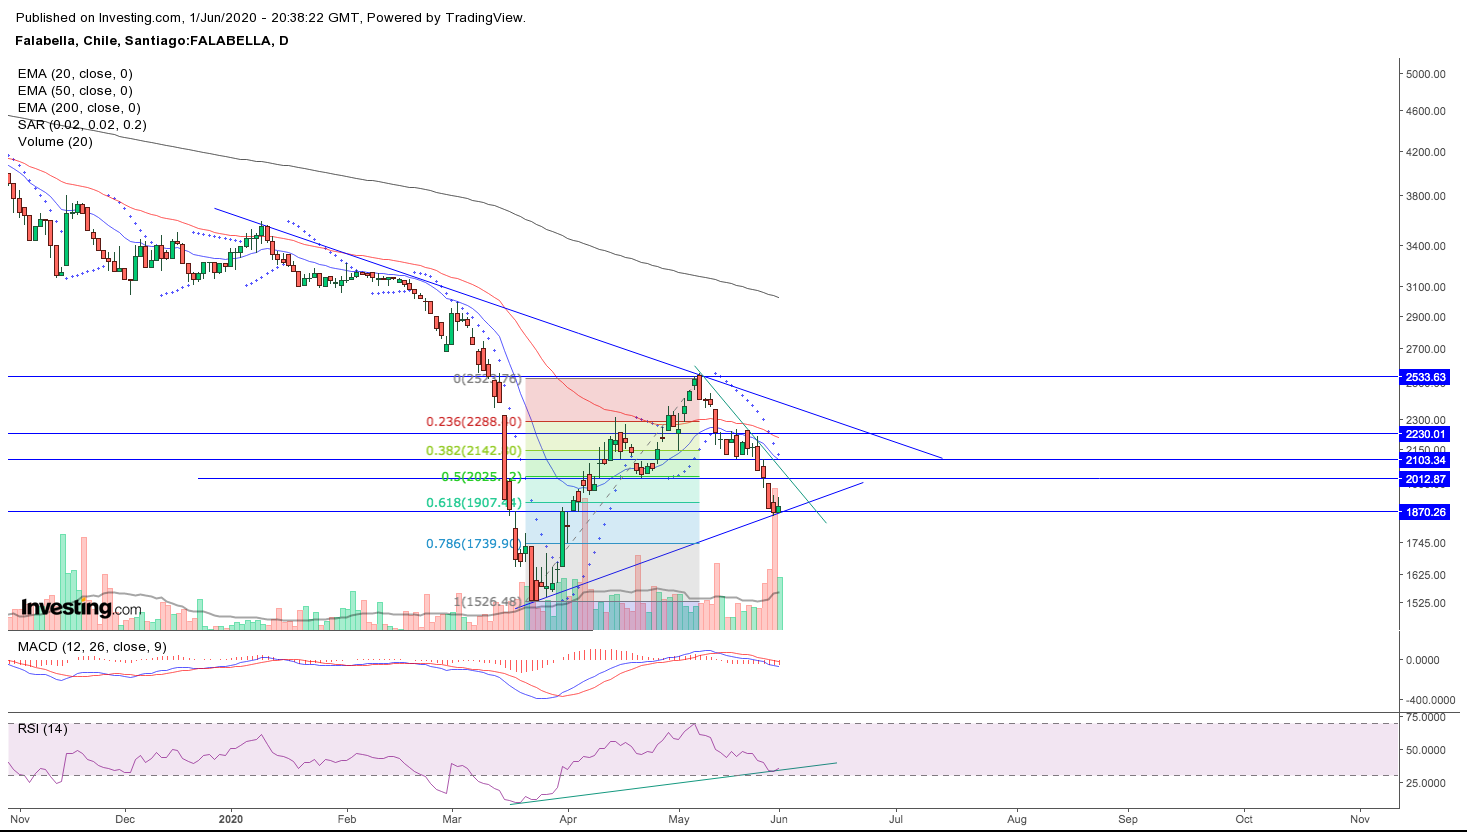Click the 0.236 Fibonacci level label
The height and width of the screenshot is (832, 1467).
pyautogui.click(x=474, y=423)
